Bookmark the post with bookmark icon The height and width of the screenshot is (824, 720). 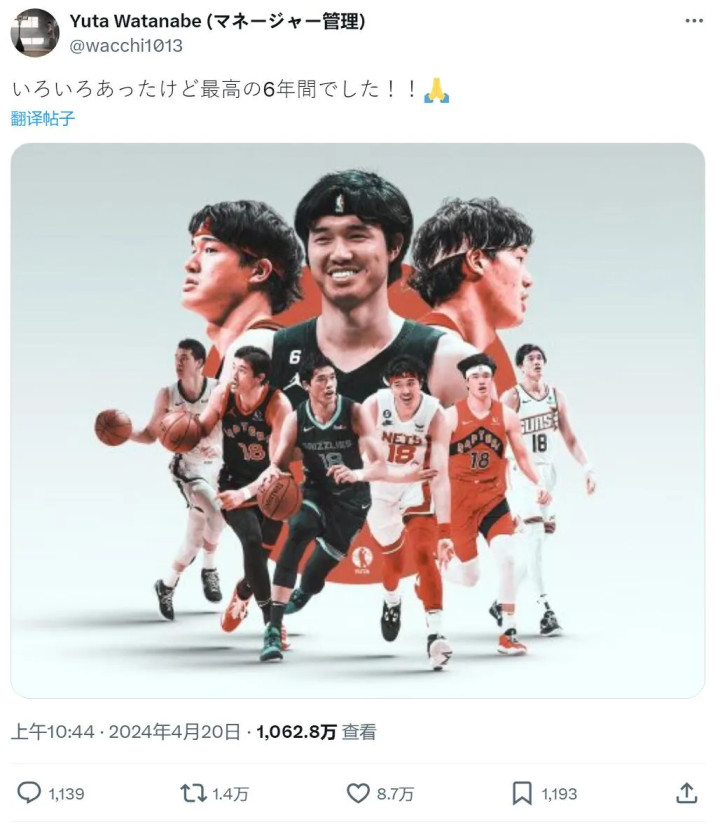522,793
